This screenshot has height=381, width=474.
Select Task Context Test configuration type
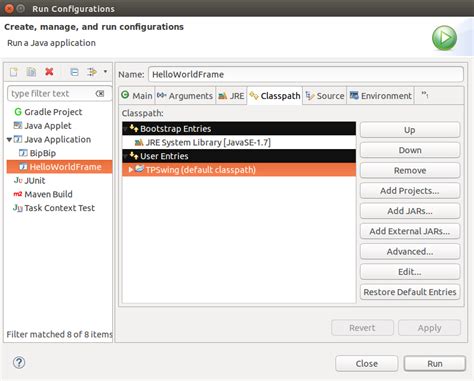point(59,208)
